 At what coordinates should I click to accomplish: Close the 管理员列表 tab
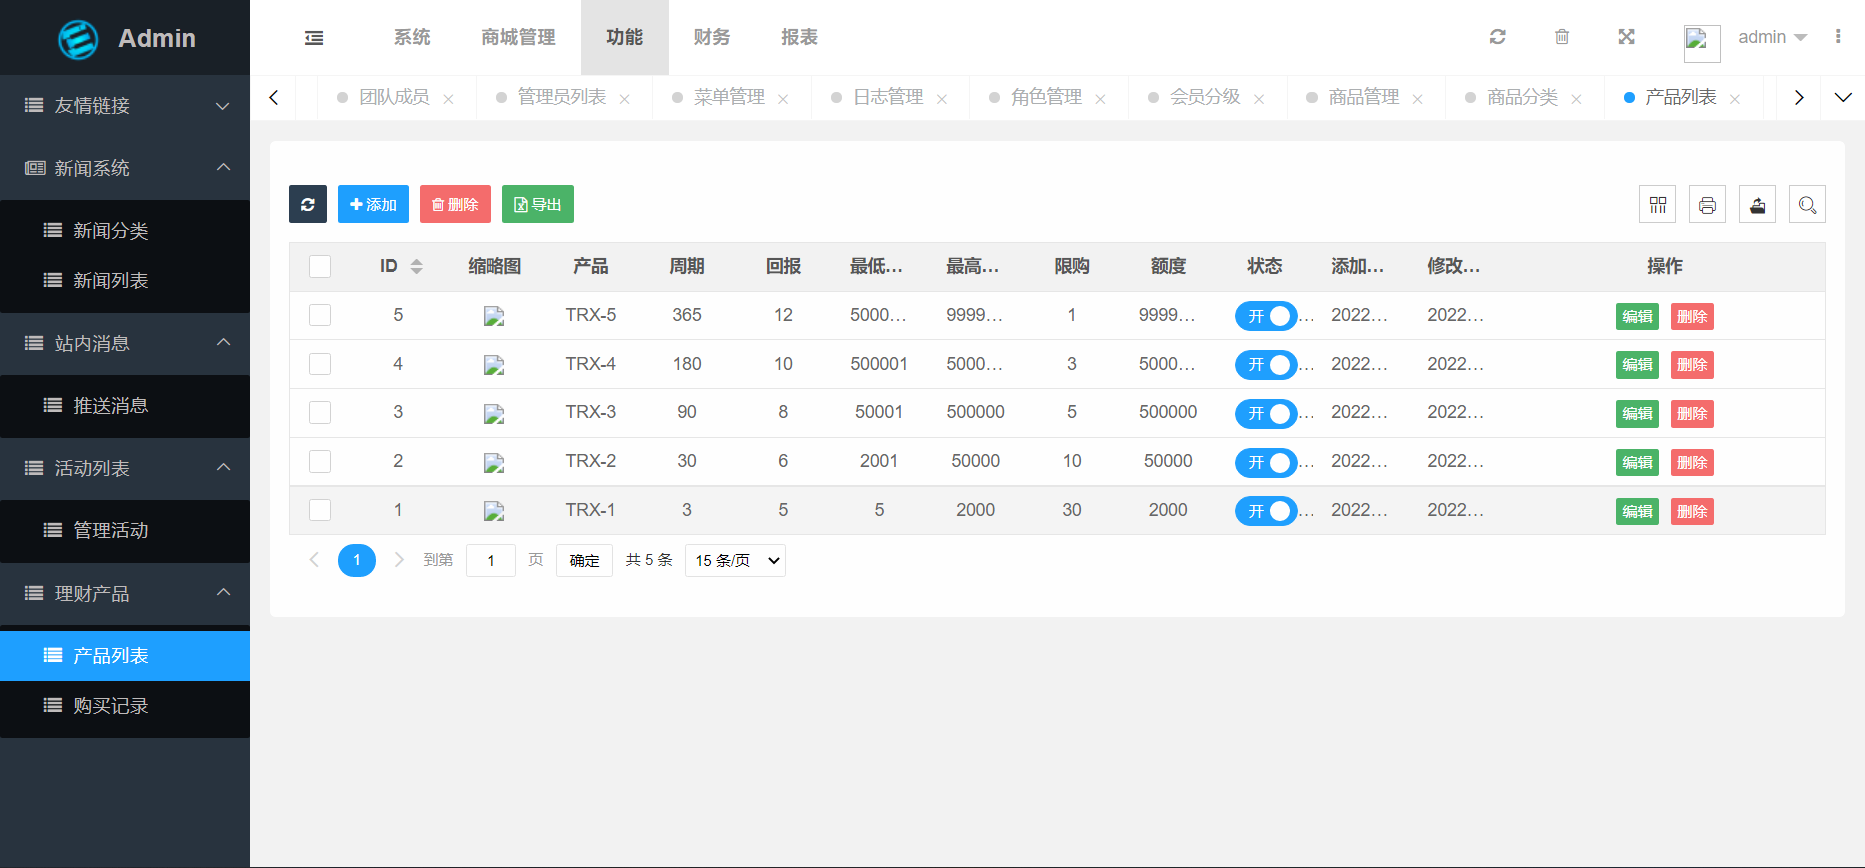(x=624, y=99)
